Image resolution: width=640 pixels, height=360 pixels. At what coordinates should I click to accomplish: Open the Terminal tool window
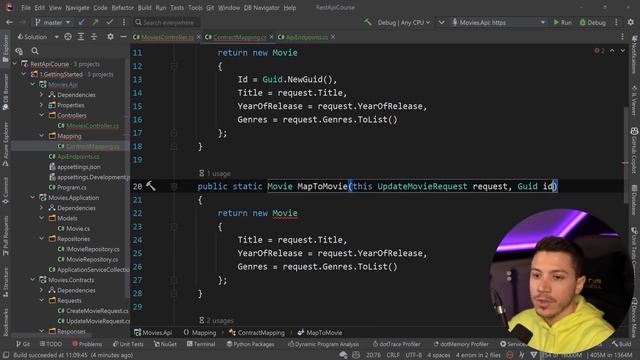[x=201, y=344]
